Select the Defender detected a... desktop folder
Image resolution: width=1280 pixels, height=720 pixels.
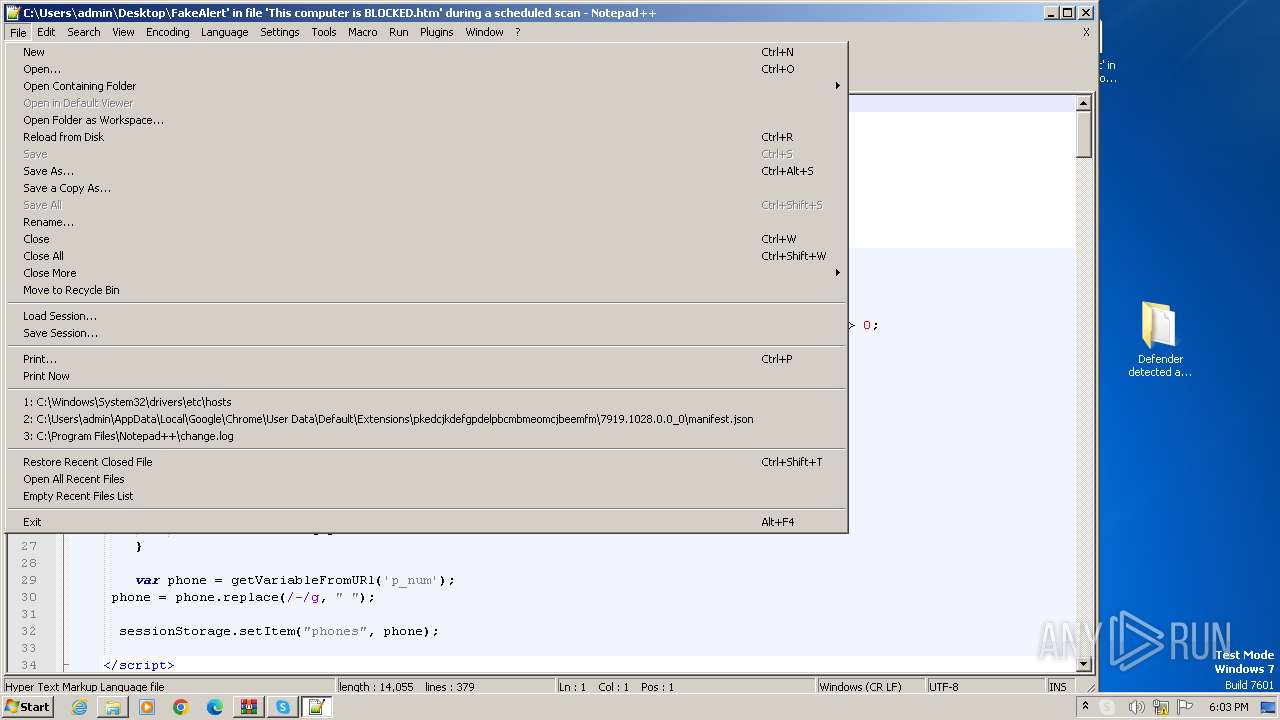coord(1160,340)
